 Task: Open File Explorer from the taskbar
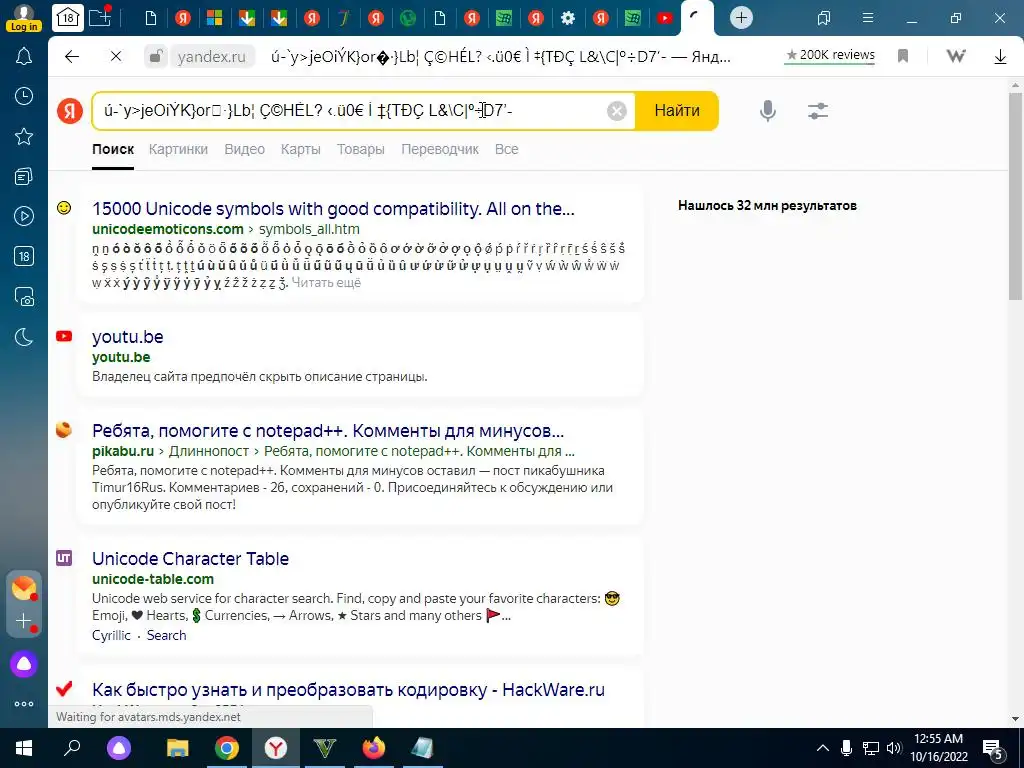[x=178, y=748]
